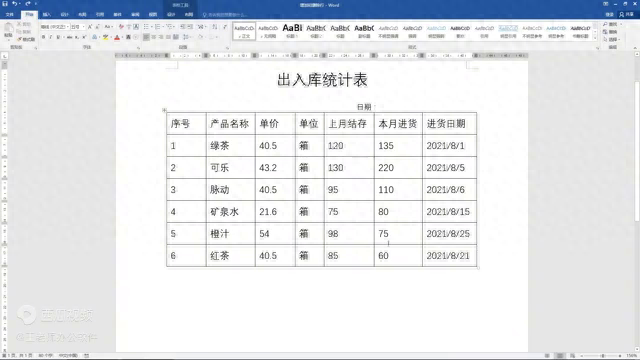Click the vertical scrollbar thumb
The image size is (640, 360).
pyautogui.click(x=637, y=151)
